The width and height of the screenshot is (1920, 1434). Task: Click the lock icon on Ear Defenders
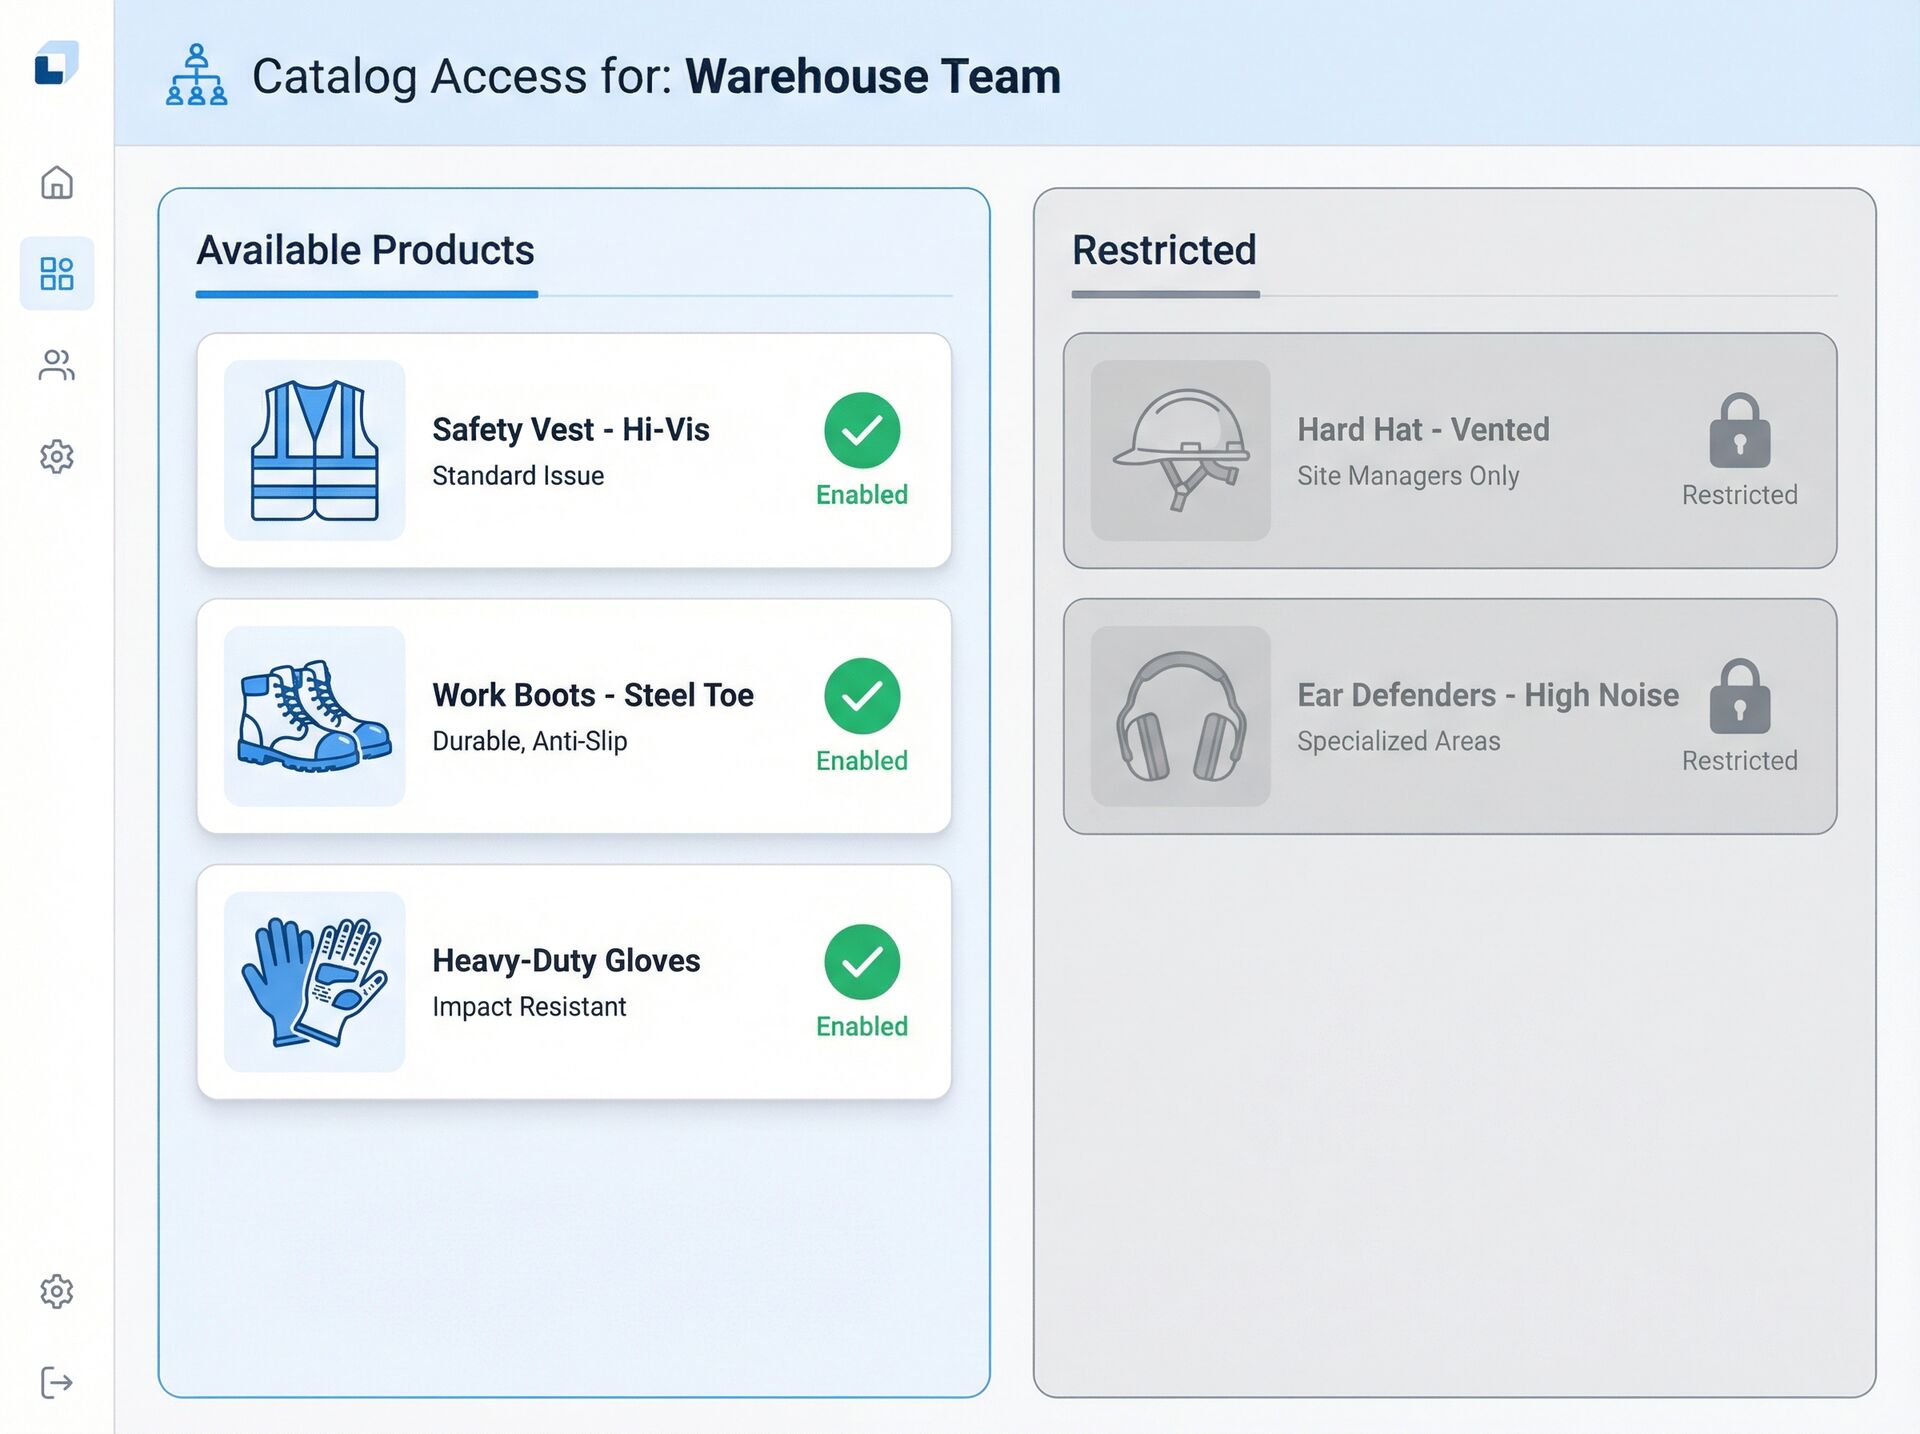pos(1741,699)
